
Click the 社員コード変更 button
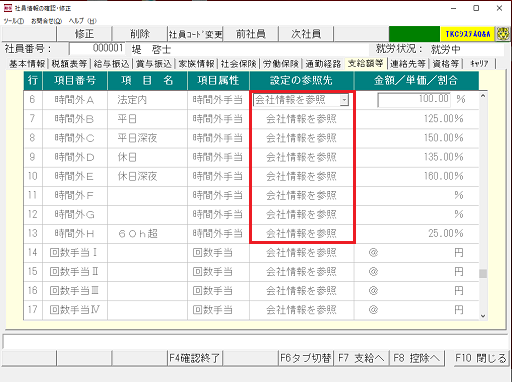tap(195, 34)
